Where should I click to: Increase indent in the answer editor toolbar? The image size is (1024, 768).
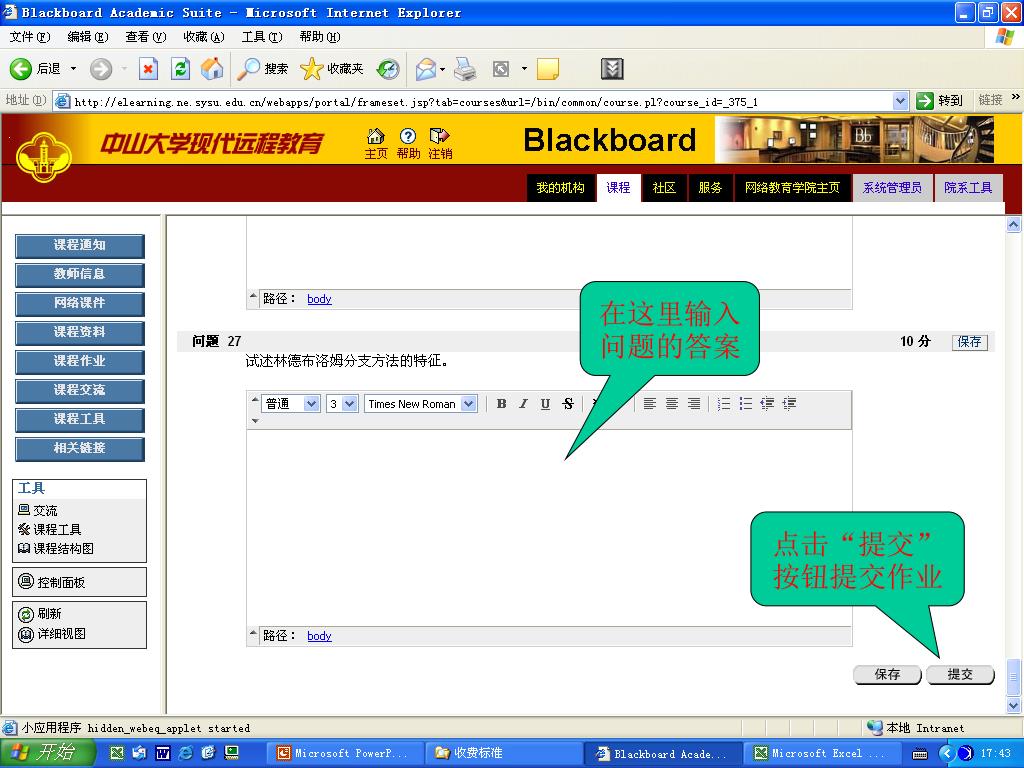[x=789, y=404]
